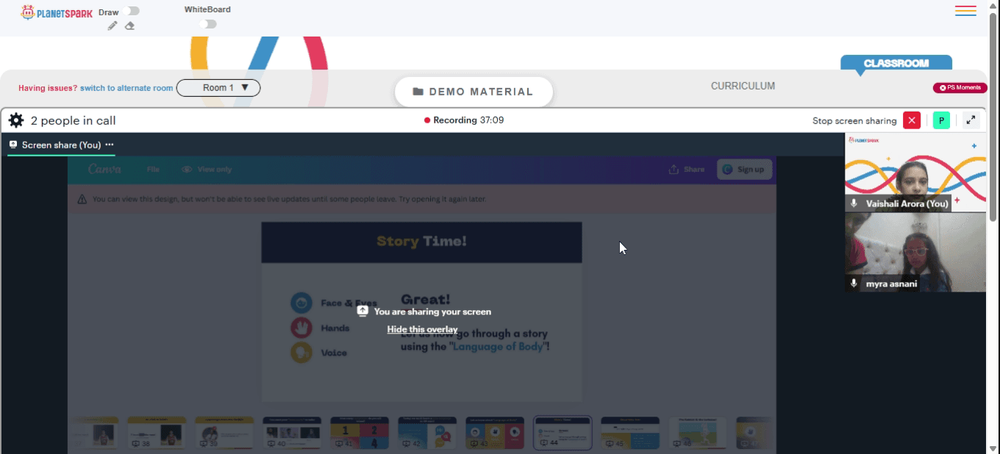Click the Having issues? text
Screen dimensions: 1000x454
(x=48, y=88)
